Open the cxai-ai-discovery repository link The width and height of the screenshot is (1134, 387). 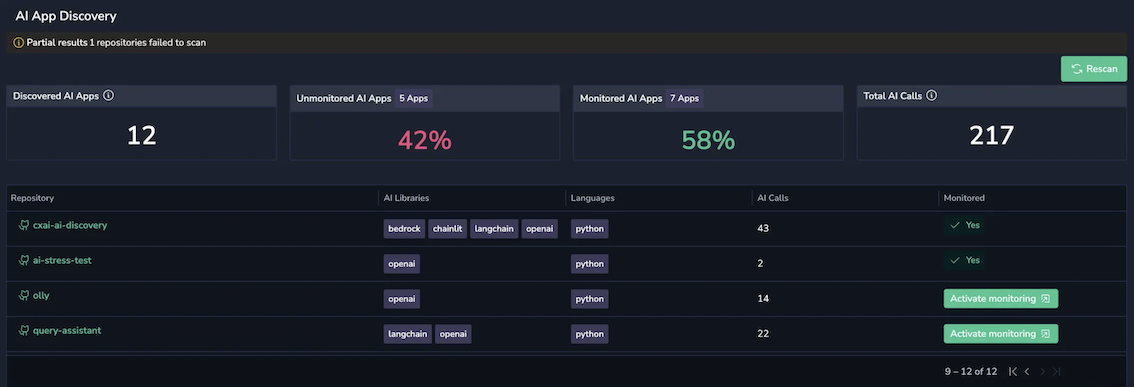click(x=70, y=225)
